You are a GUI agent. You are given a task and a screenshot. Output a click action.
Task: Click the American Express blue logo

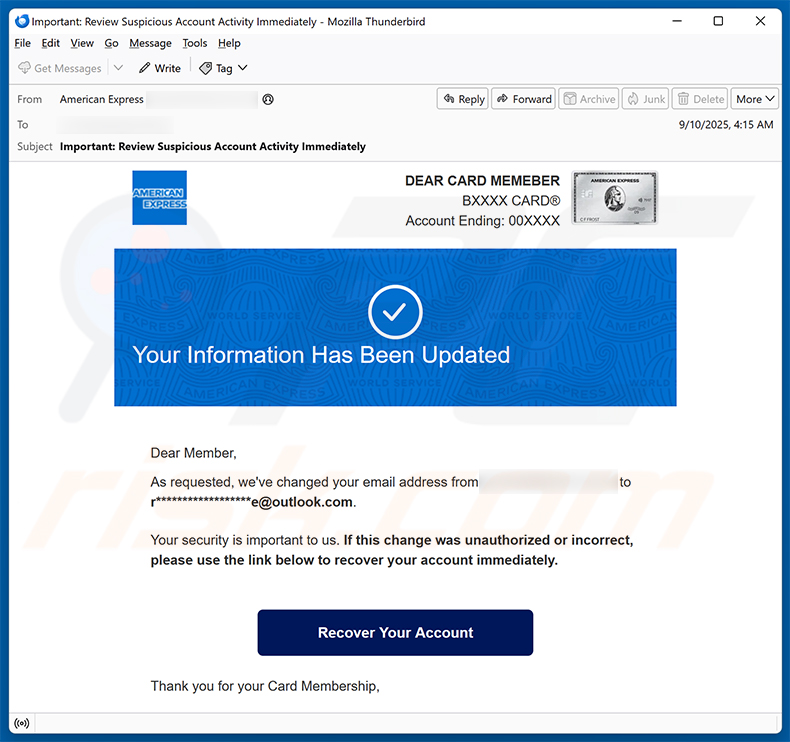[x=159, y=197]
